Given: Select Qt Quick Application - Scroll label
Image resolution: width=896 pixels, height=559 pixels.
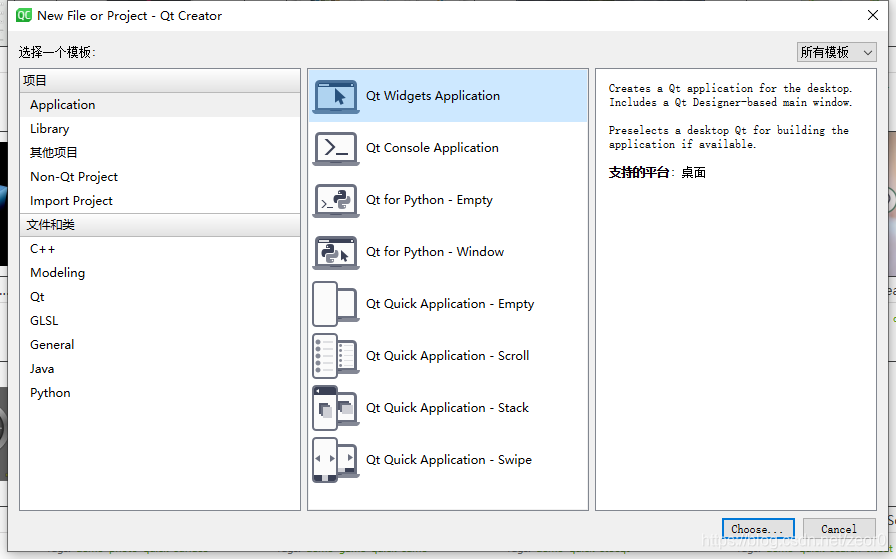Looking at the screenshot, I should click(447, 356).
